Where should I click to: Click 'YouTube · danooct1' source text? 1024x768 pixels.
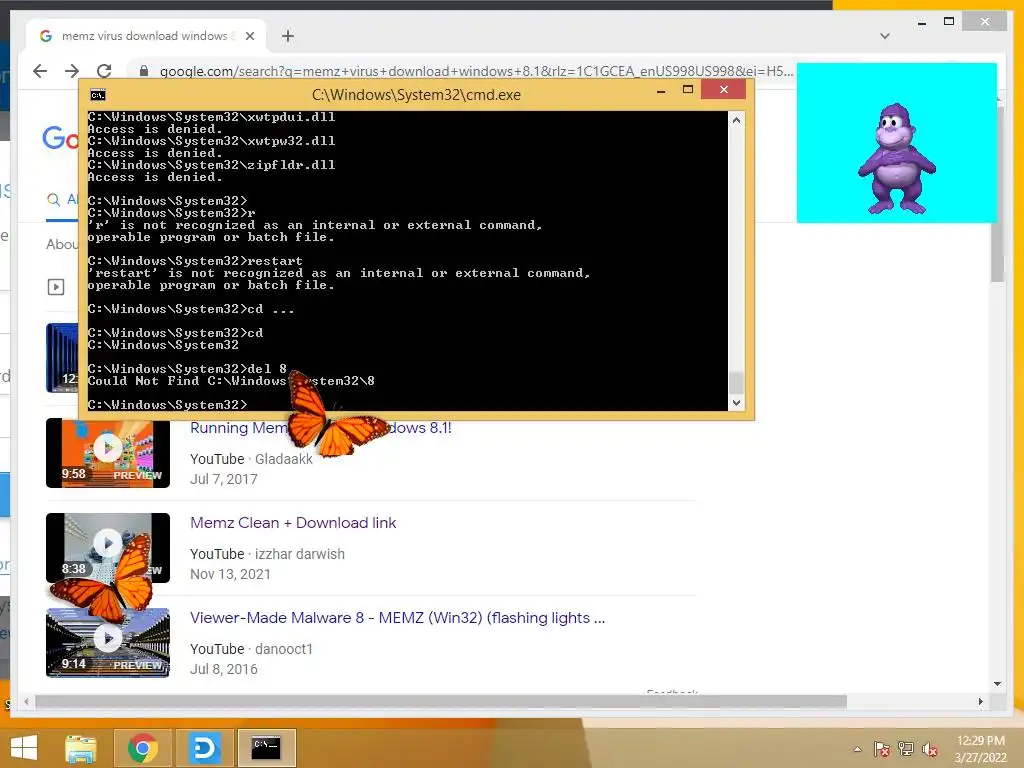tap(251, 649)
